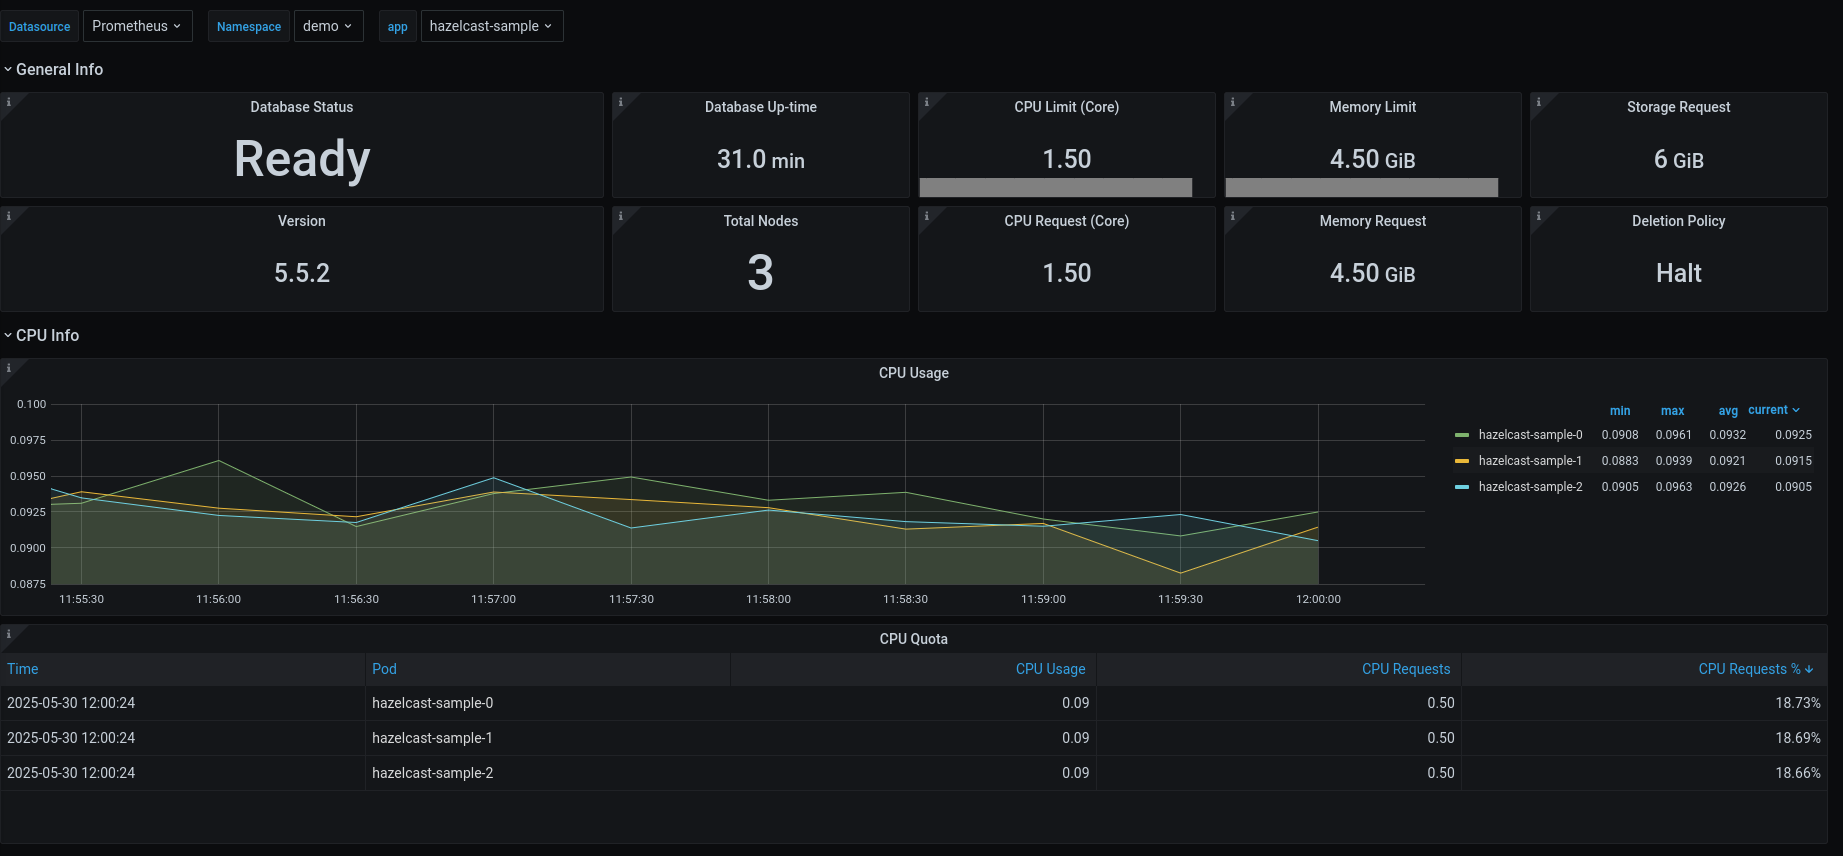This screenshot has height=856, width=1843.
Task: Click the info icon on Database Up-time panel
Action: [x=620, y=102]
